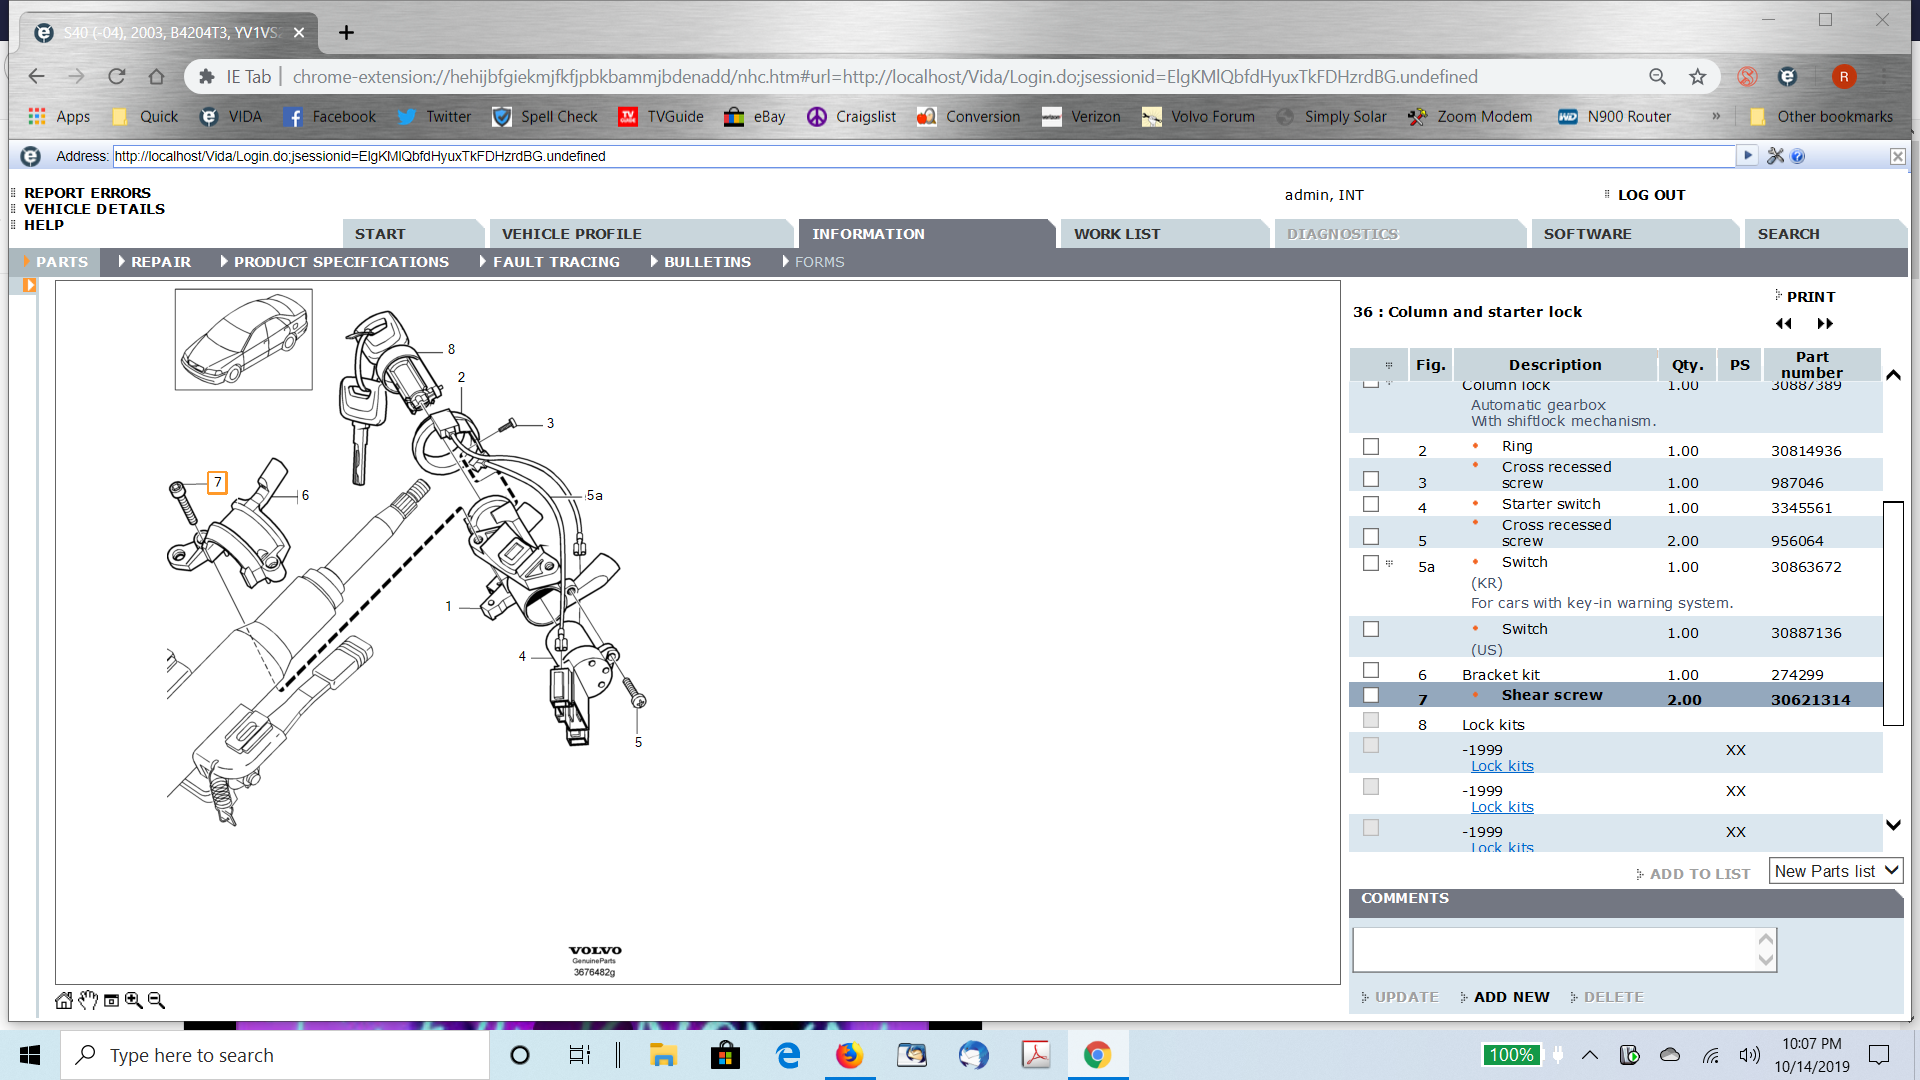Open IE Tab settings wrench icon
Viewport: 1920px width, 1080px height.
click(1776, 156)
